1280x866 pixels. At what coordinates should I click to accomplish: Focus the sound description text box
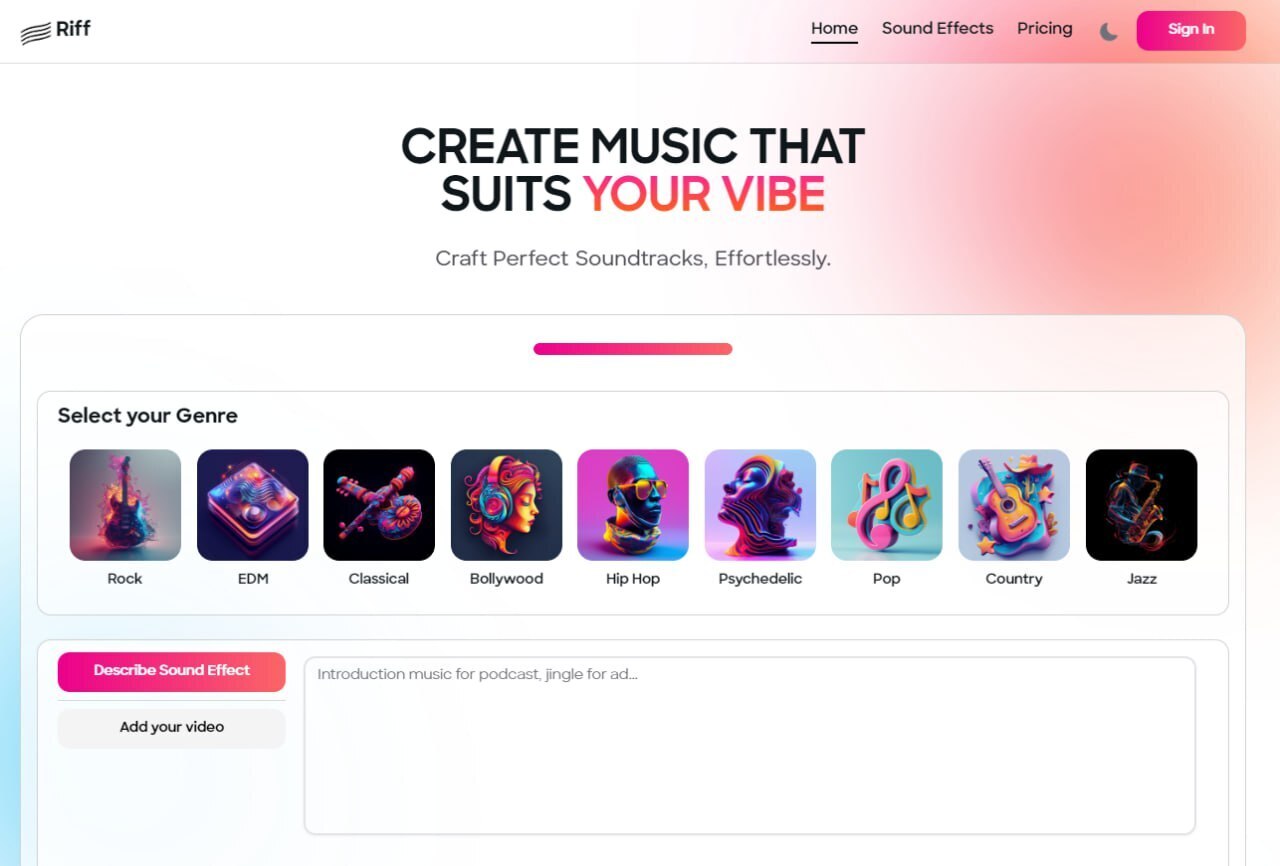point(750,746)
